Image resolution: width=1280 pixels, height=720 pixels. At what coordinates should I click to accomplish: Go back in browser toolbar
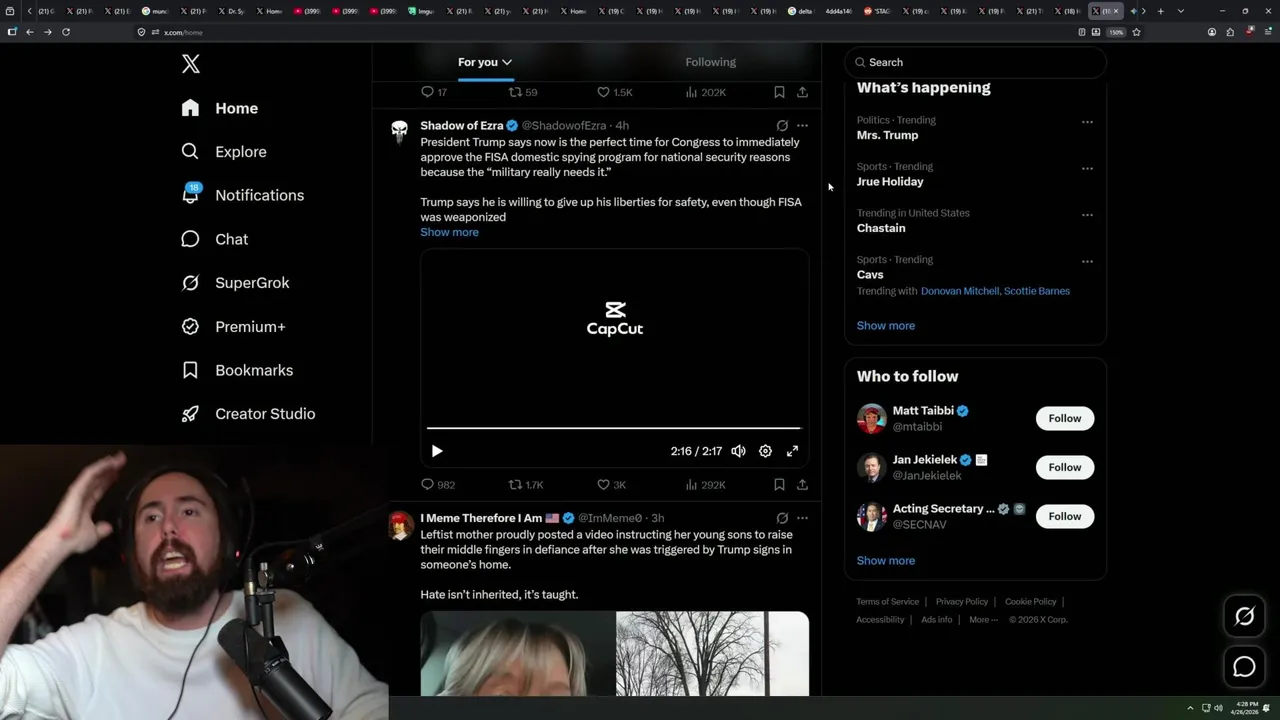[30, 32]
